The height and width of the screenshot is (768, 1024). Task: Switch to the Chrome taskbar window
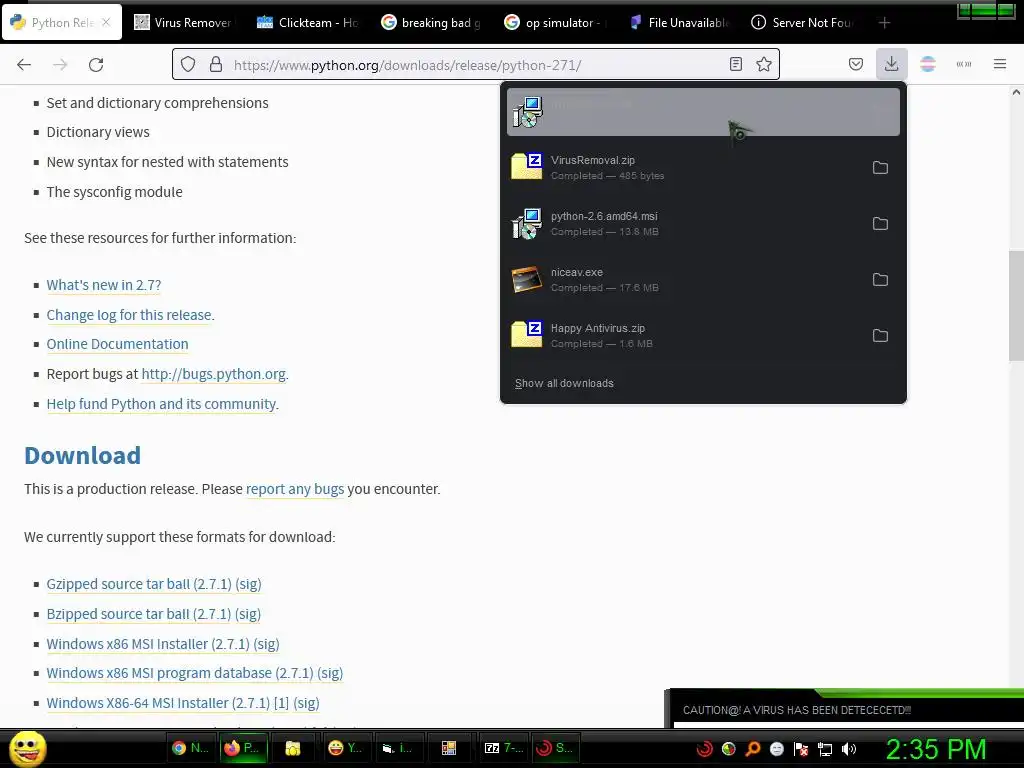[190, 748]
